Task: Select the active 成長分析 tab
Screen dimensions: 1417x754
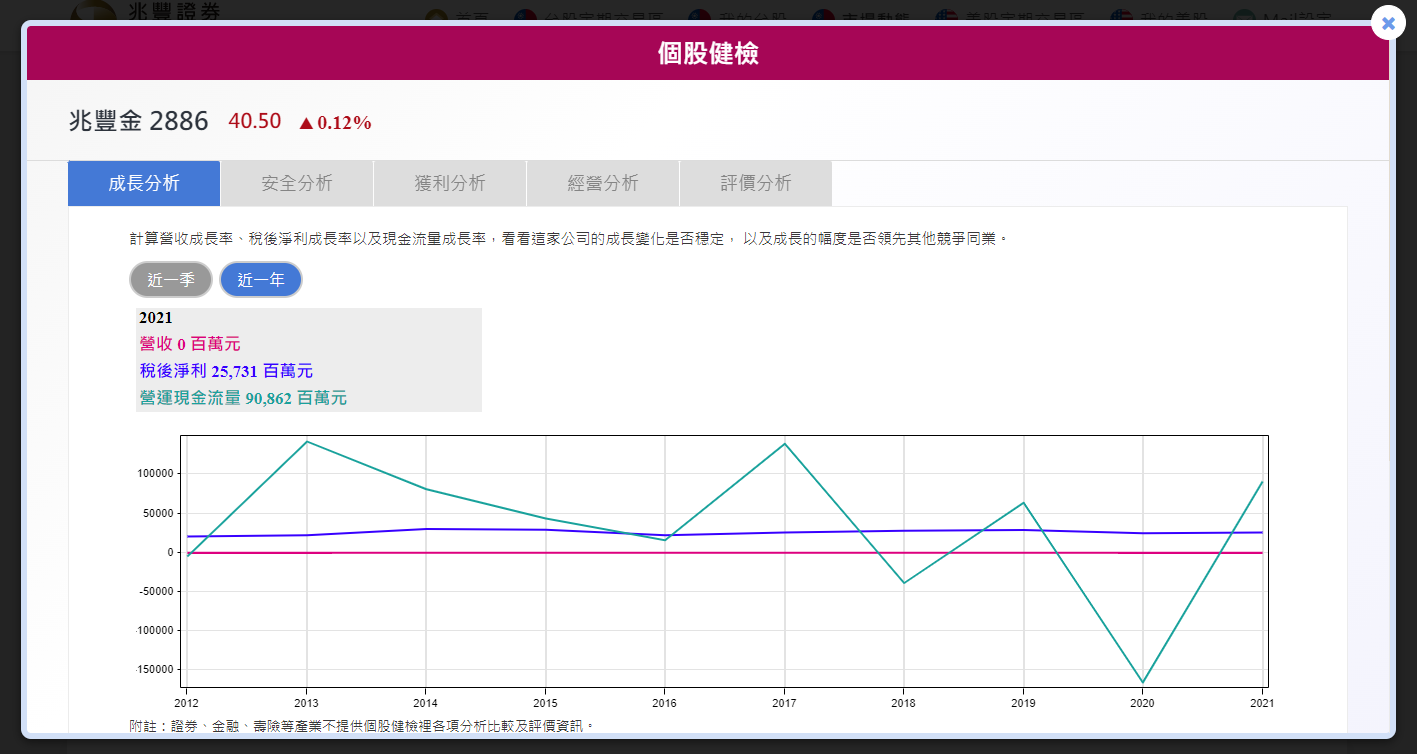Action: pos(144,183)
